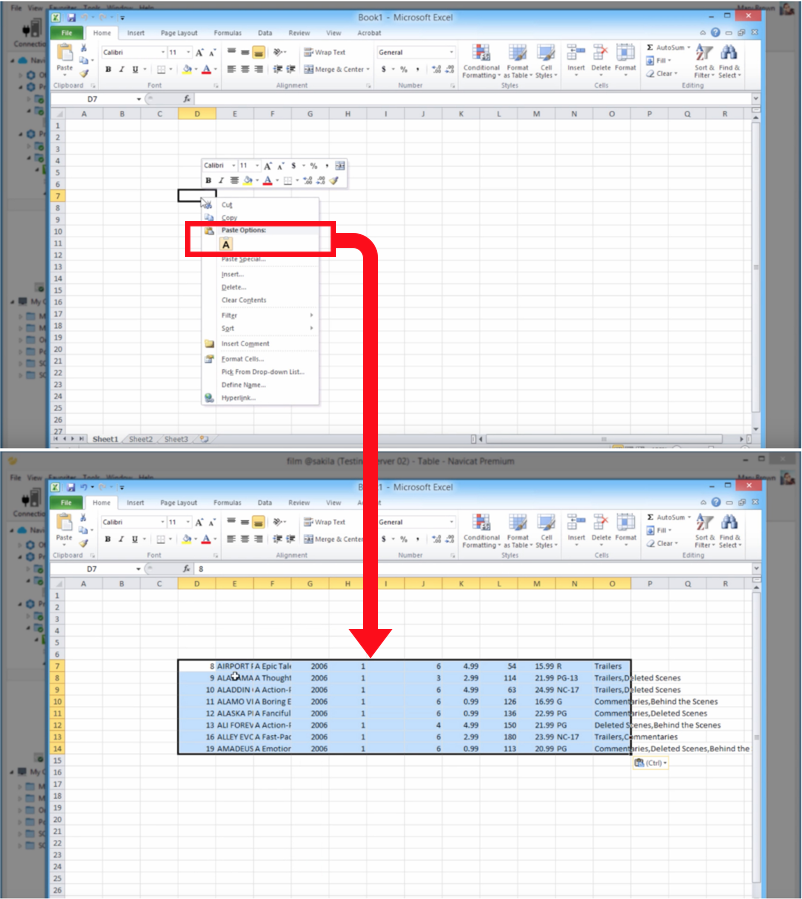
Task: Open the green File tab in the Excel window with pasted data
Action: click(x=66, y=503)
